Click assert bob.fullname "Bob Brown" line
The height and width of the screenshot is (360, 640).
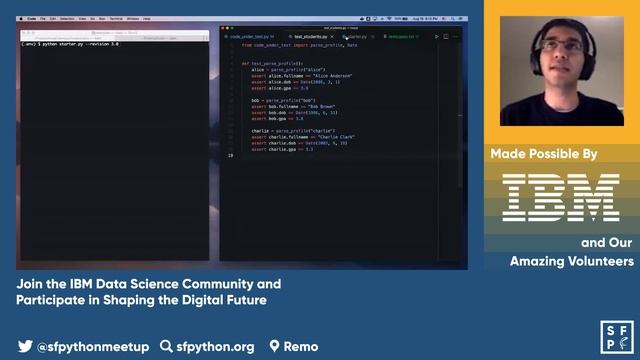pos(293,107)
